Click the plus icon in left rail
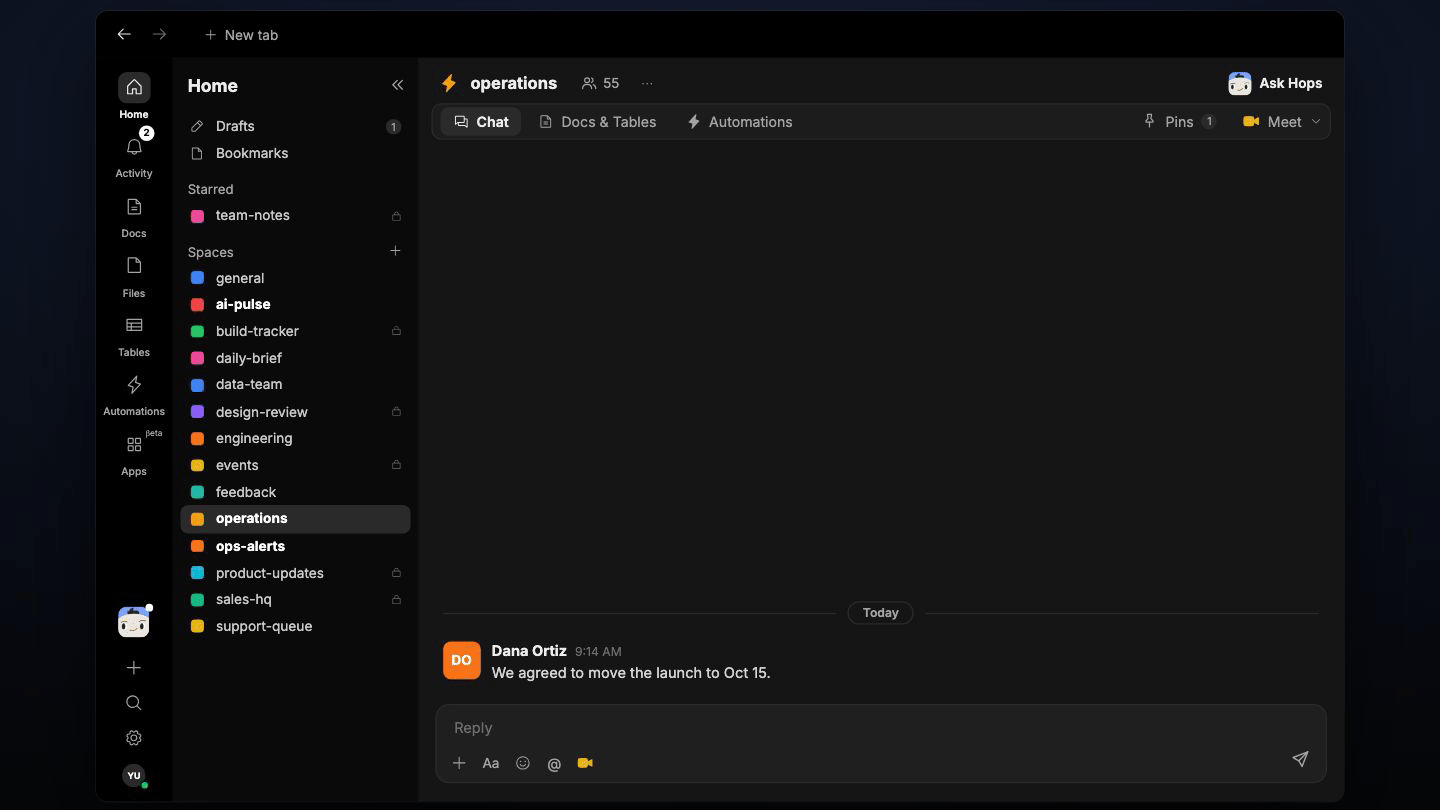This screenshot has width=1440, height=810. coord(134,668)
